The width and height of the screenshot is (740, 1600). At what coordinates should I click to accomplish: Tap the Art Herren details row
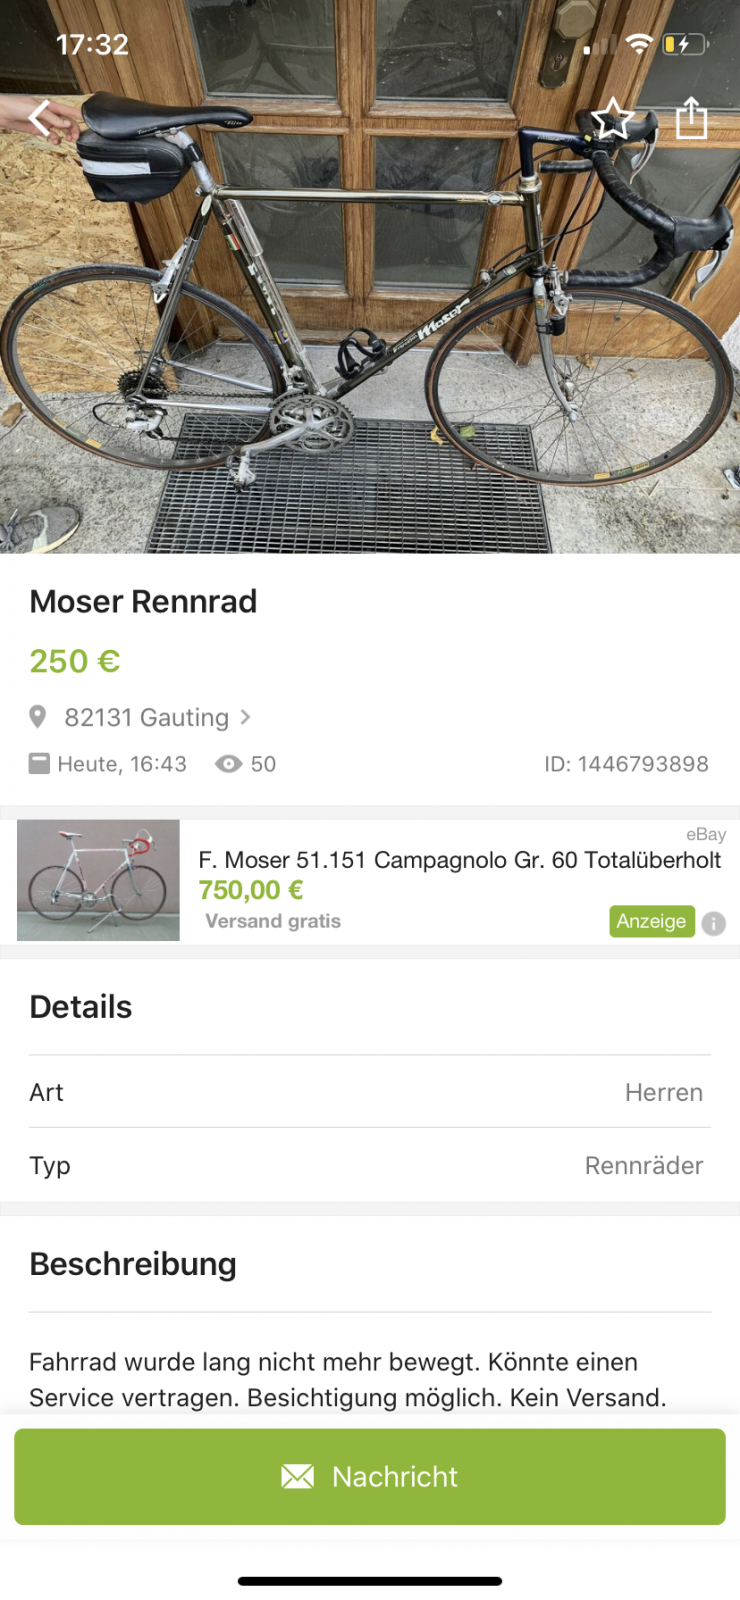[x=370, y=1092]
